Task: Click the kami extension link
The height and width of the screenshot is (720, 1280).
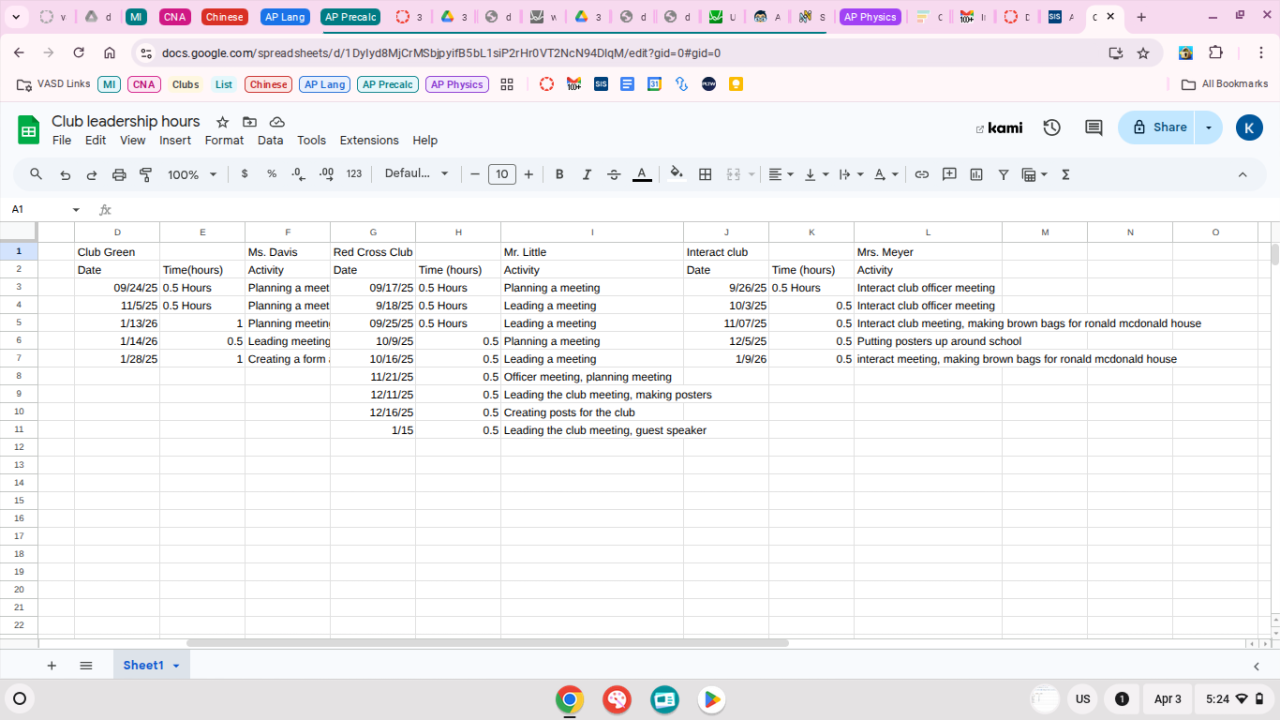Action: pyautogui.click(x=998, y=128)
